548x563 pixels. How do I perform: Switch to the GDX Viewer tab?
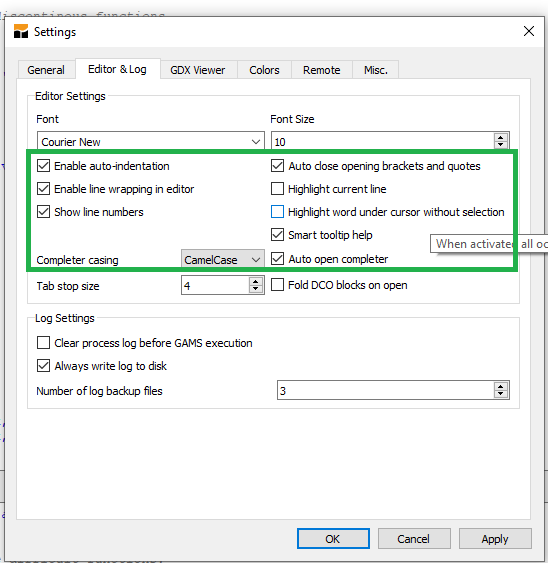click(x=198, y=70)
